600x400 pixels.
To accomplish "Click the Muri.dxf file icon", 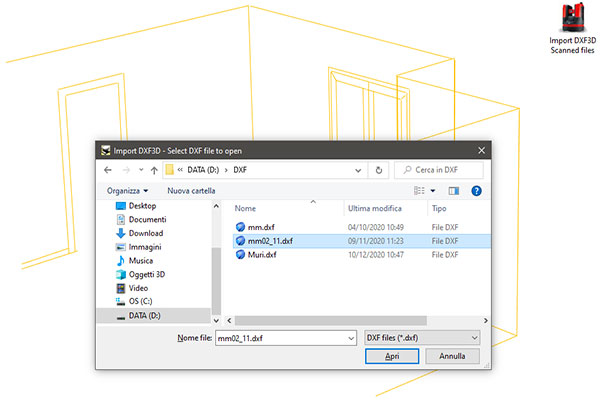I will click(240, 255).
